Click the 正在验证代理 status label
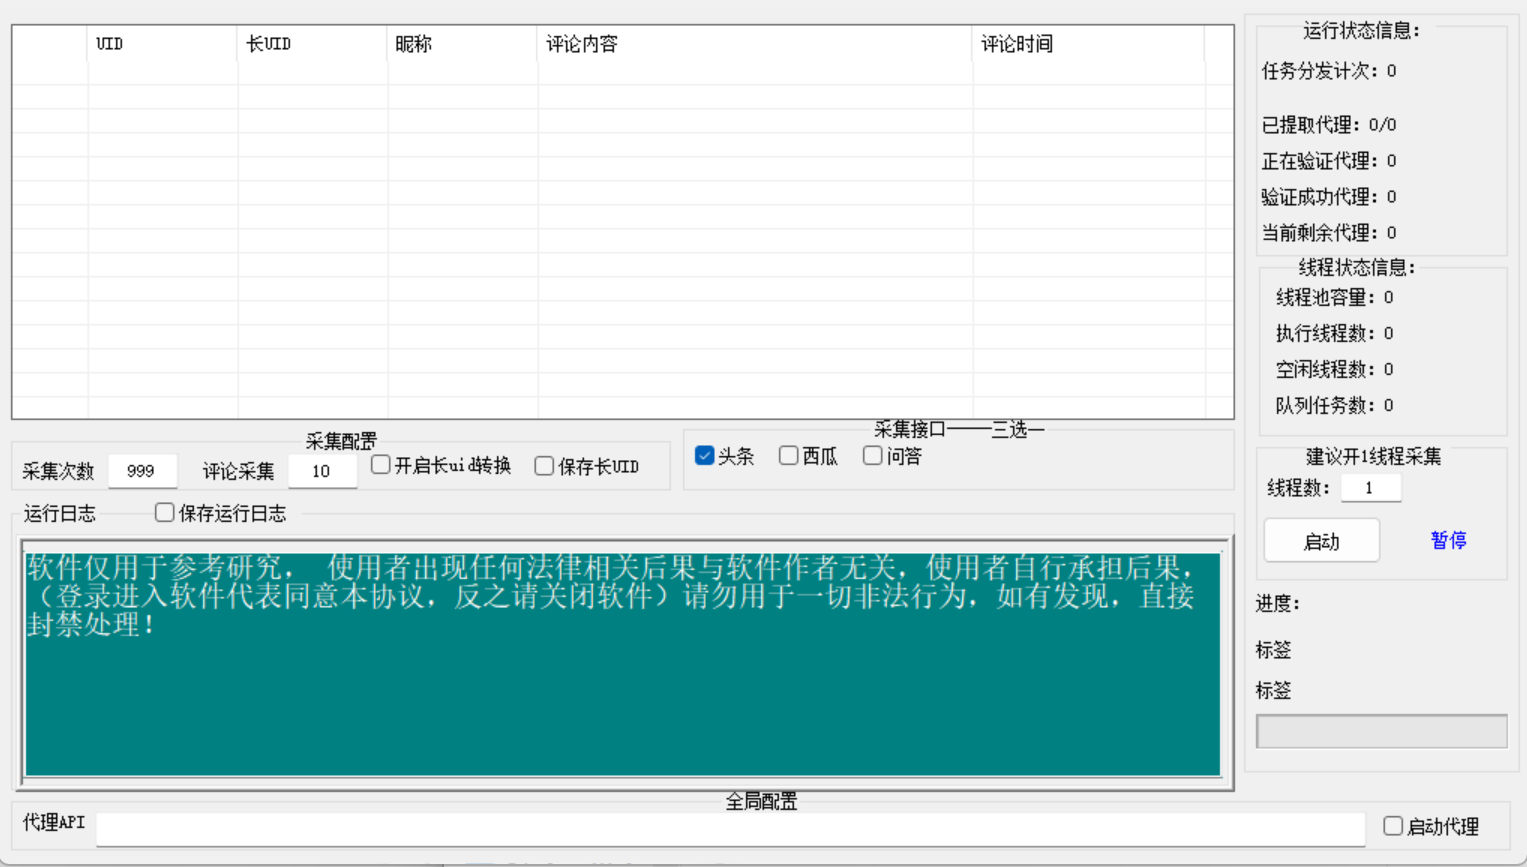1527x867 pixels. tap(1329, 161)
